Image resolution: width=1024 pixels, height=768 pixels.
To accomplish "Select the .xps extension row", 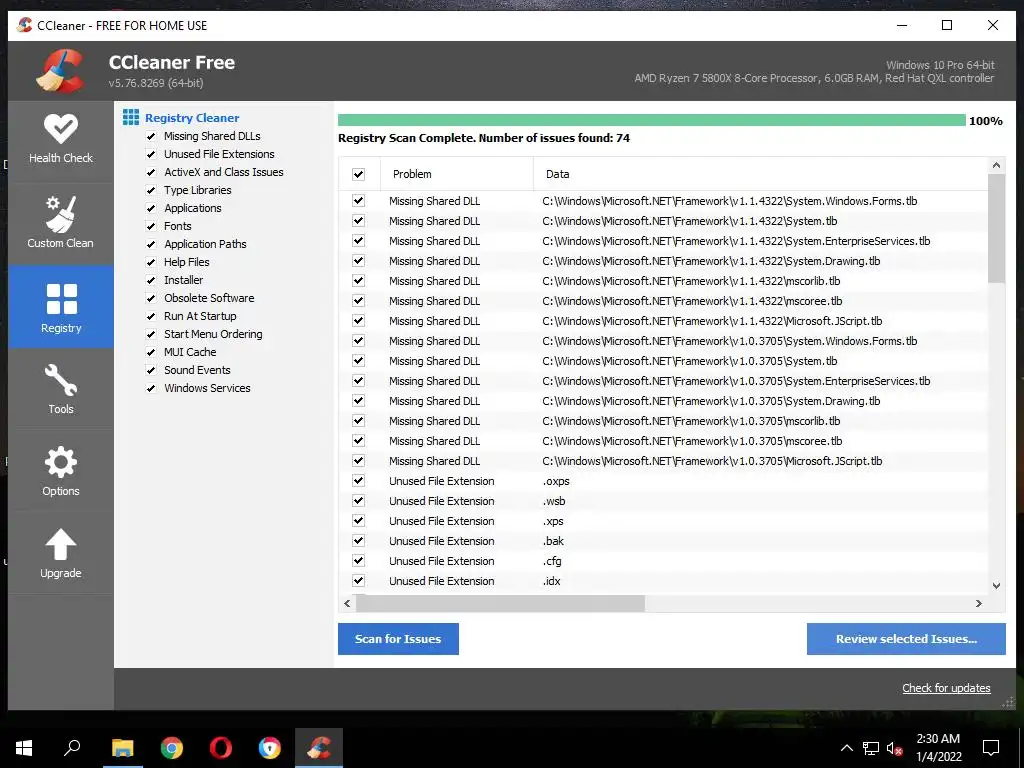I will click(x=663, y=521).
